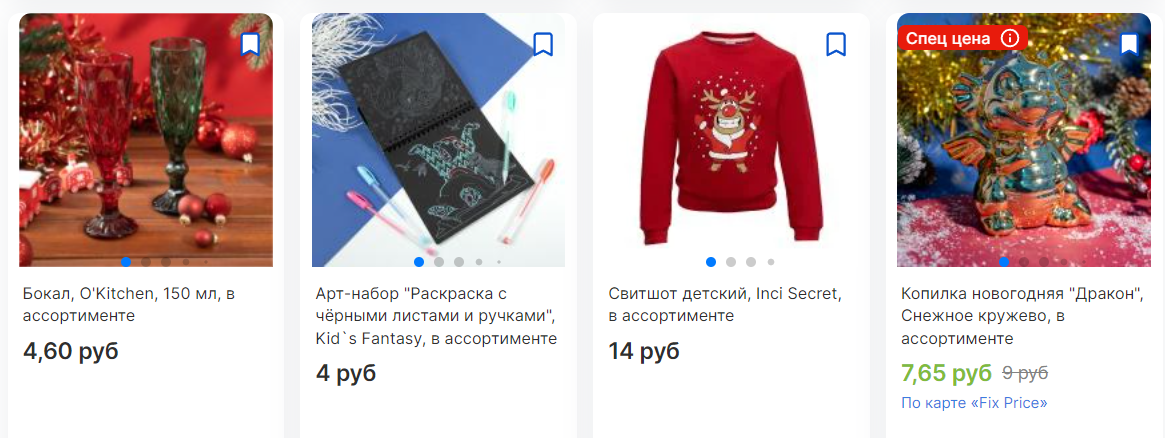Click the Спец цена red badge
Viewport: 1165px width, 438px height.
point(963,39)
